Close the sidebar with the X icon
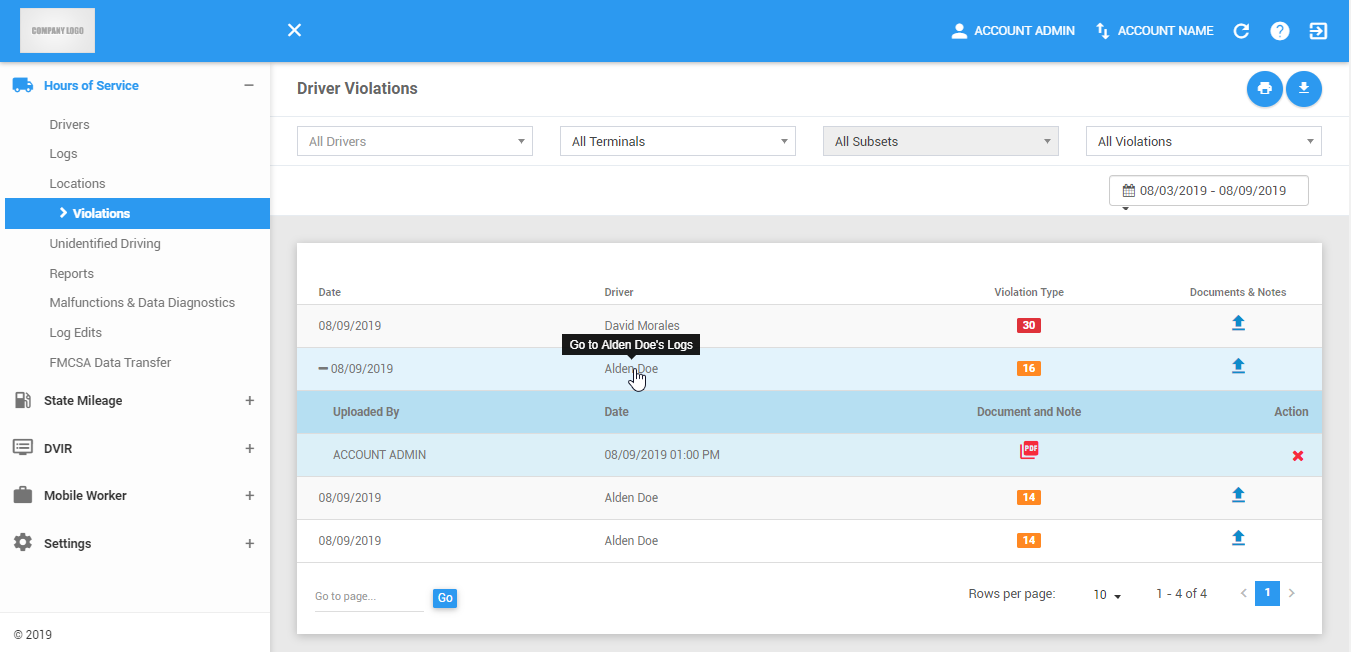Viewport: 1351px width, 652px height. pyautogui.click(x=294, y=31)
